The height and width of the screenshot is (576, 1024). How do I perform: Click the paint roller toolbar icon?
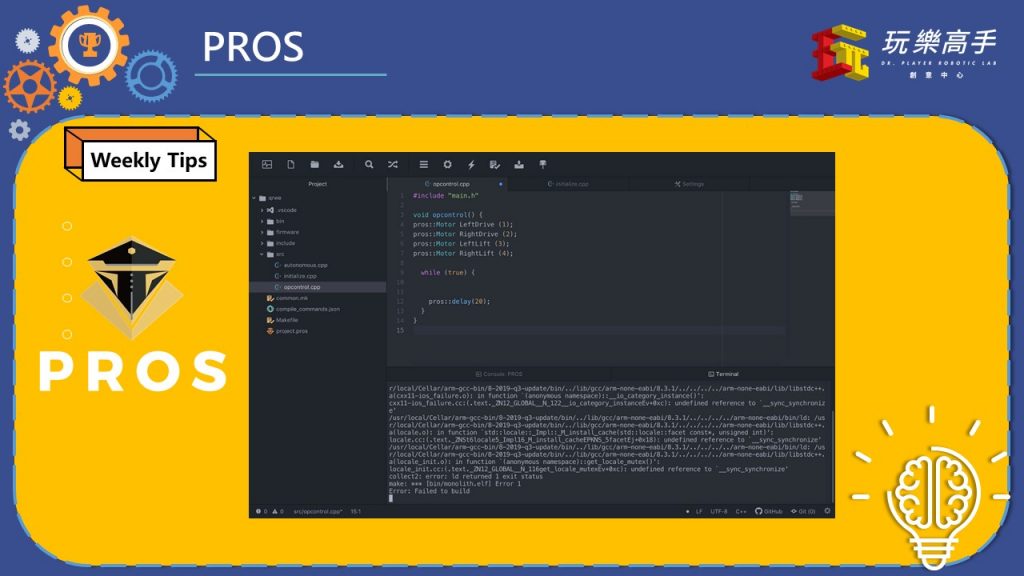tap(543, 165)
